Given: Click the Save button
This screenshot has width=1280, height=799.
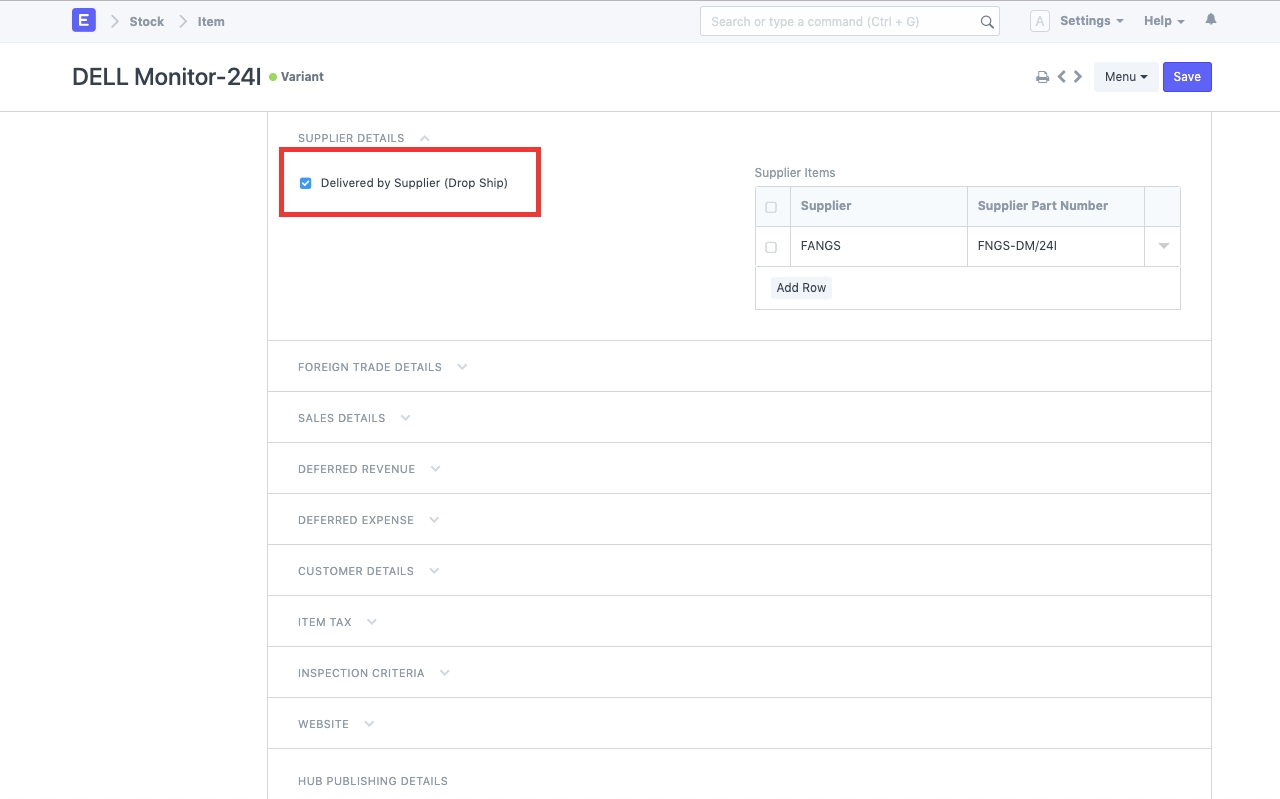Looking at the screenshot, I should click(1187, 77).
